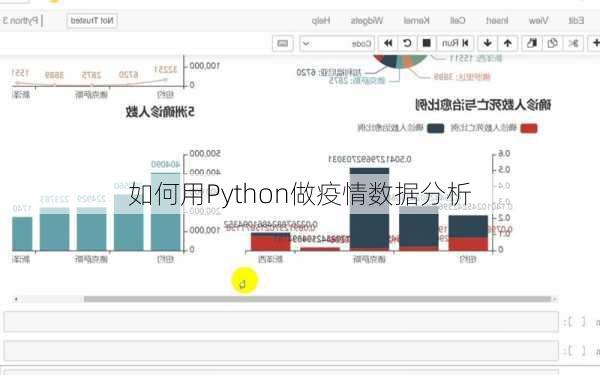Image resolution: width=600 pixels, height=375 pixels.
Task: Click the shortest teal bar at the chart edge
Action: [22, 234]
